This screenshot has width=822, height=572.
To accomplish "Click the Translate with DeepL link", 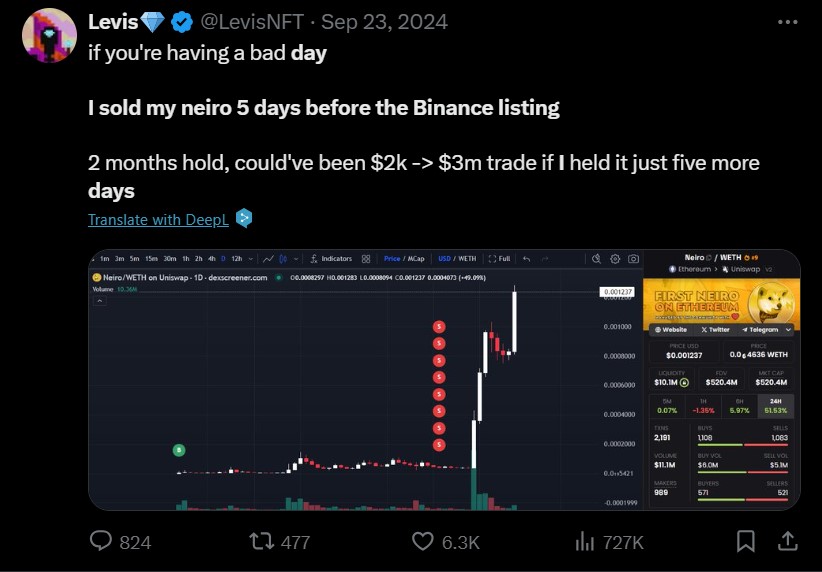I will point(158,219).
